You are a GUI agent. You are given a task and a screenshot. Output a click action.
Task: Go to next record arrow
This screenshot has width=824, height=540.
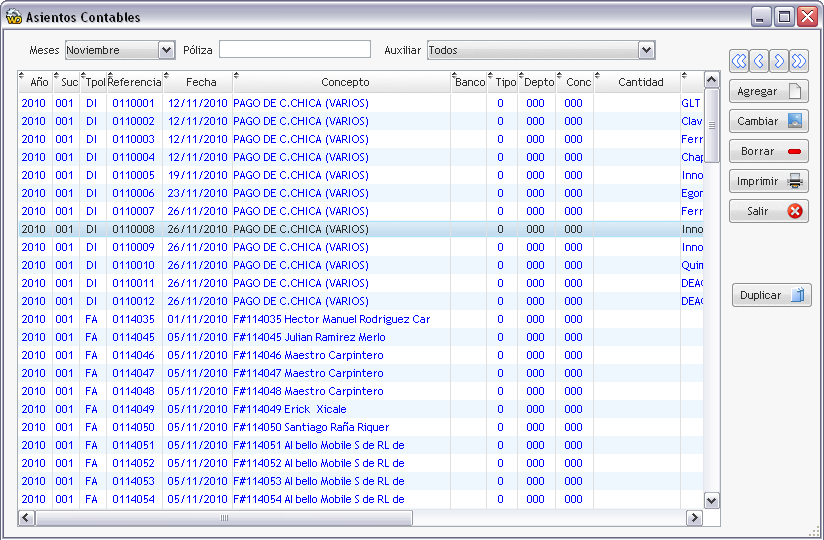[779, 61]
